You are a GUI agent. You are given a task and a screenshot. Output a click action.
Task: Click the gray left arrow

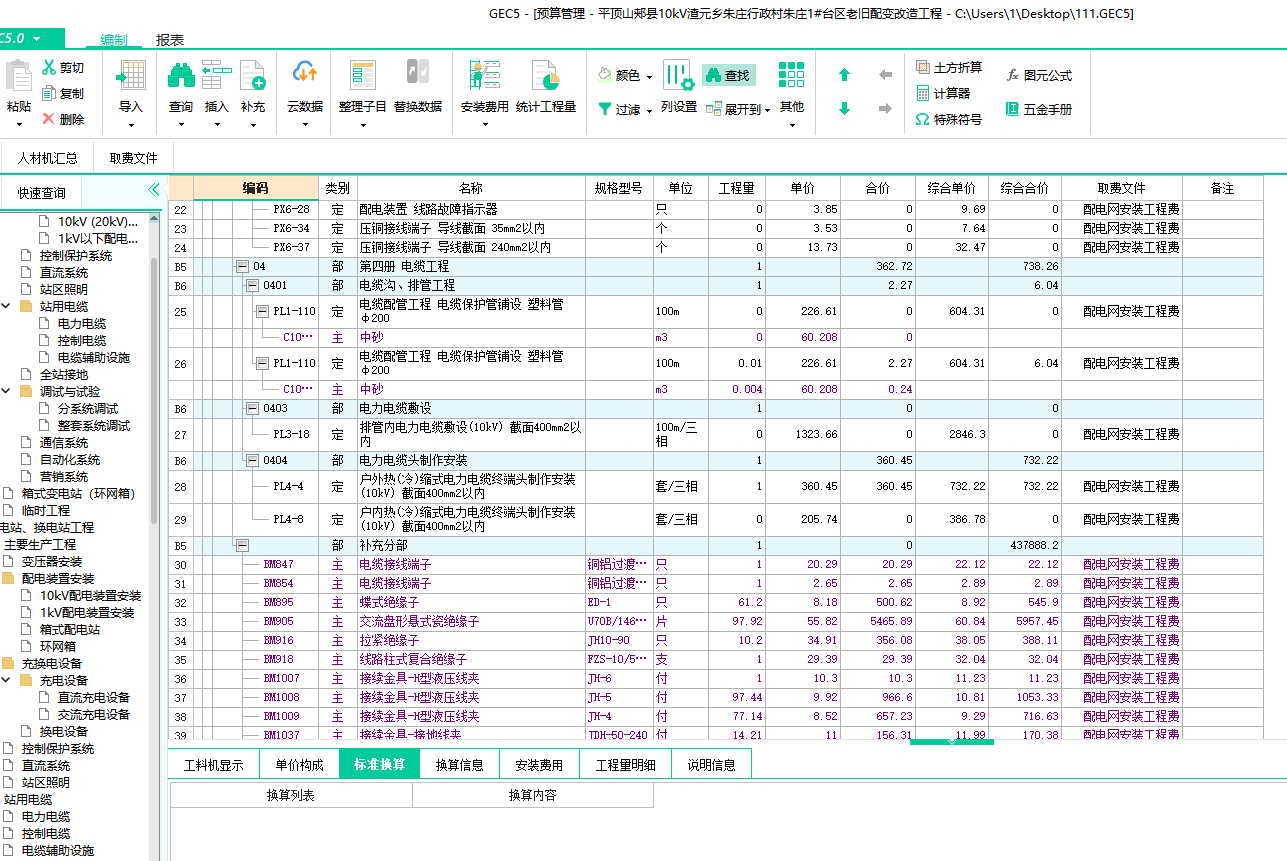pyautogui.click(x=885, y=75)
